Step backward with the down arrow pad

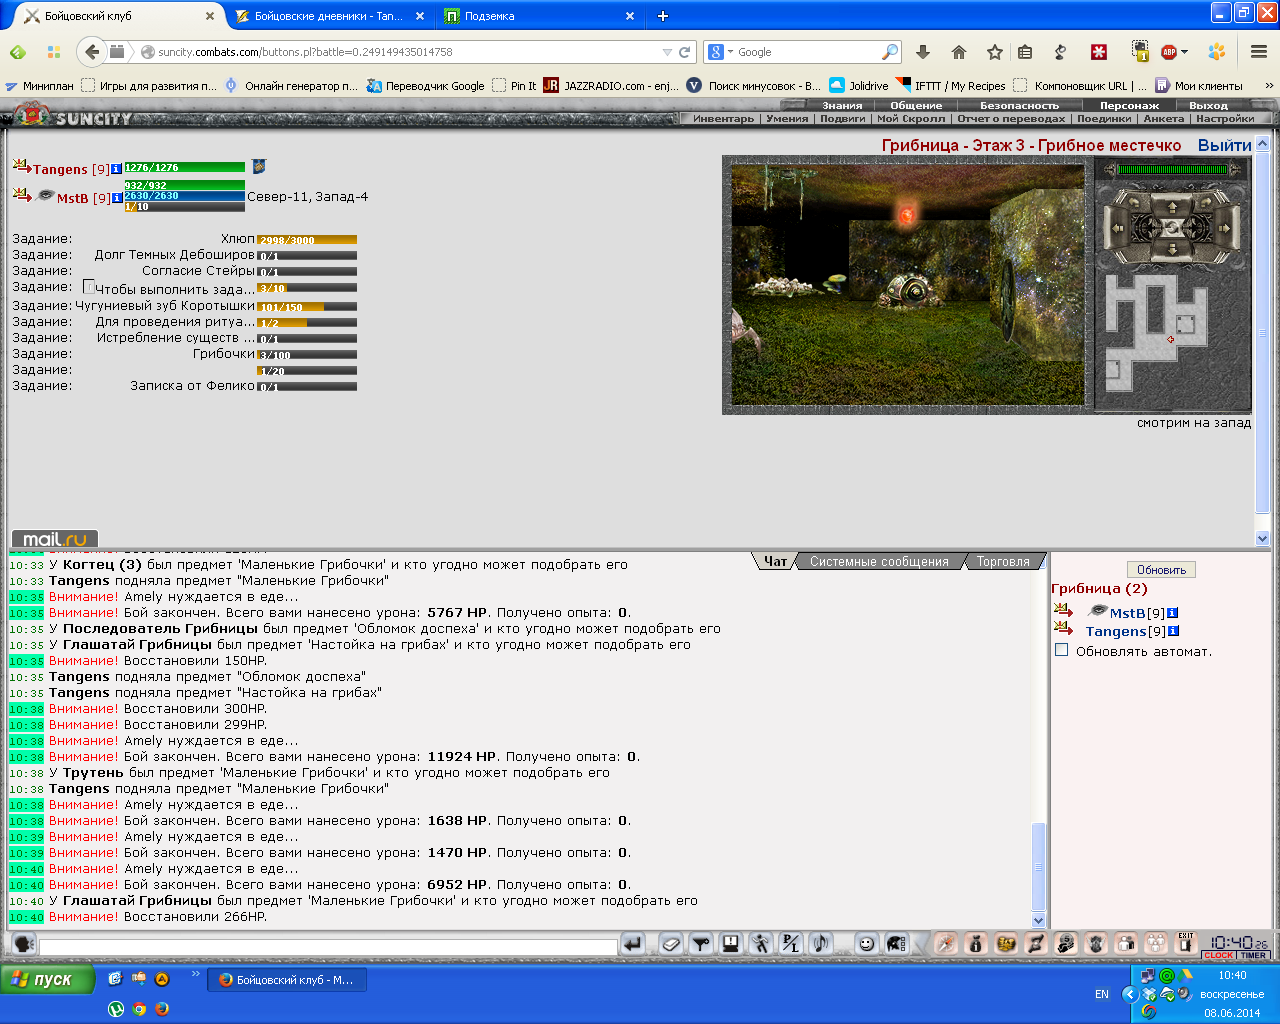pyautogui.click(x=1172, y=250)
